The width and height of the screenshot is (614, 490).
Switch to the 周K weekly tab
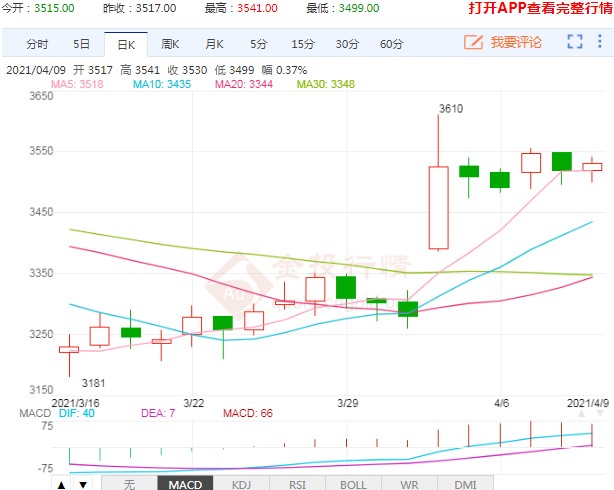pyautogui.click(x=170, y=44)
